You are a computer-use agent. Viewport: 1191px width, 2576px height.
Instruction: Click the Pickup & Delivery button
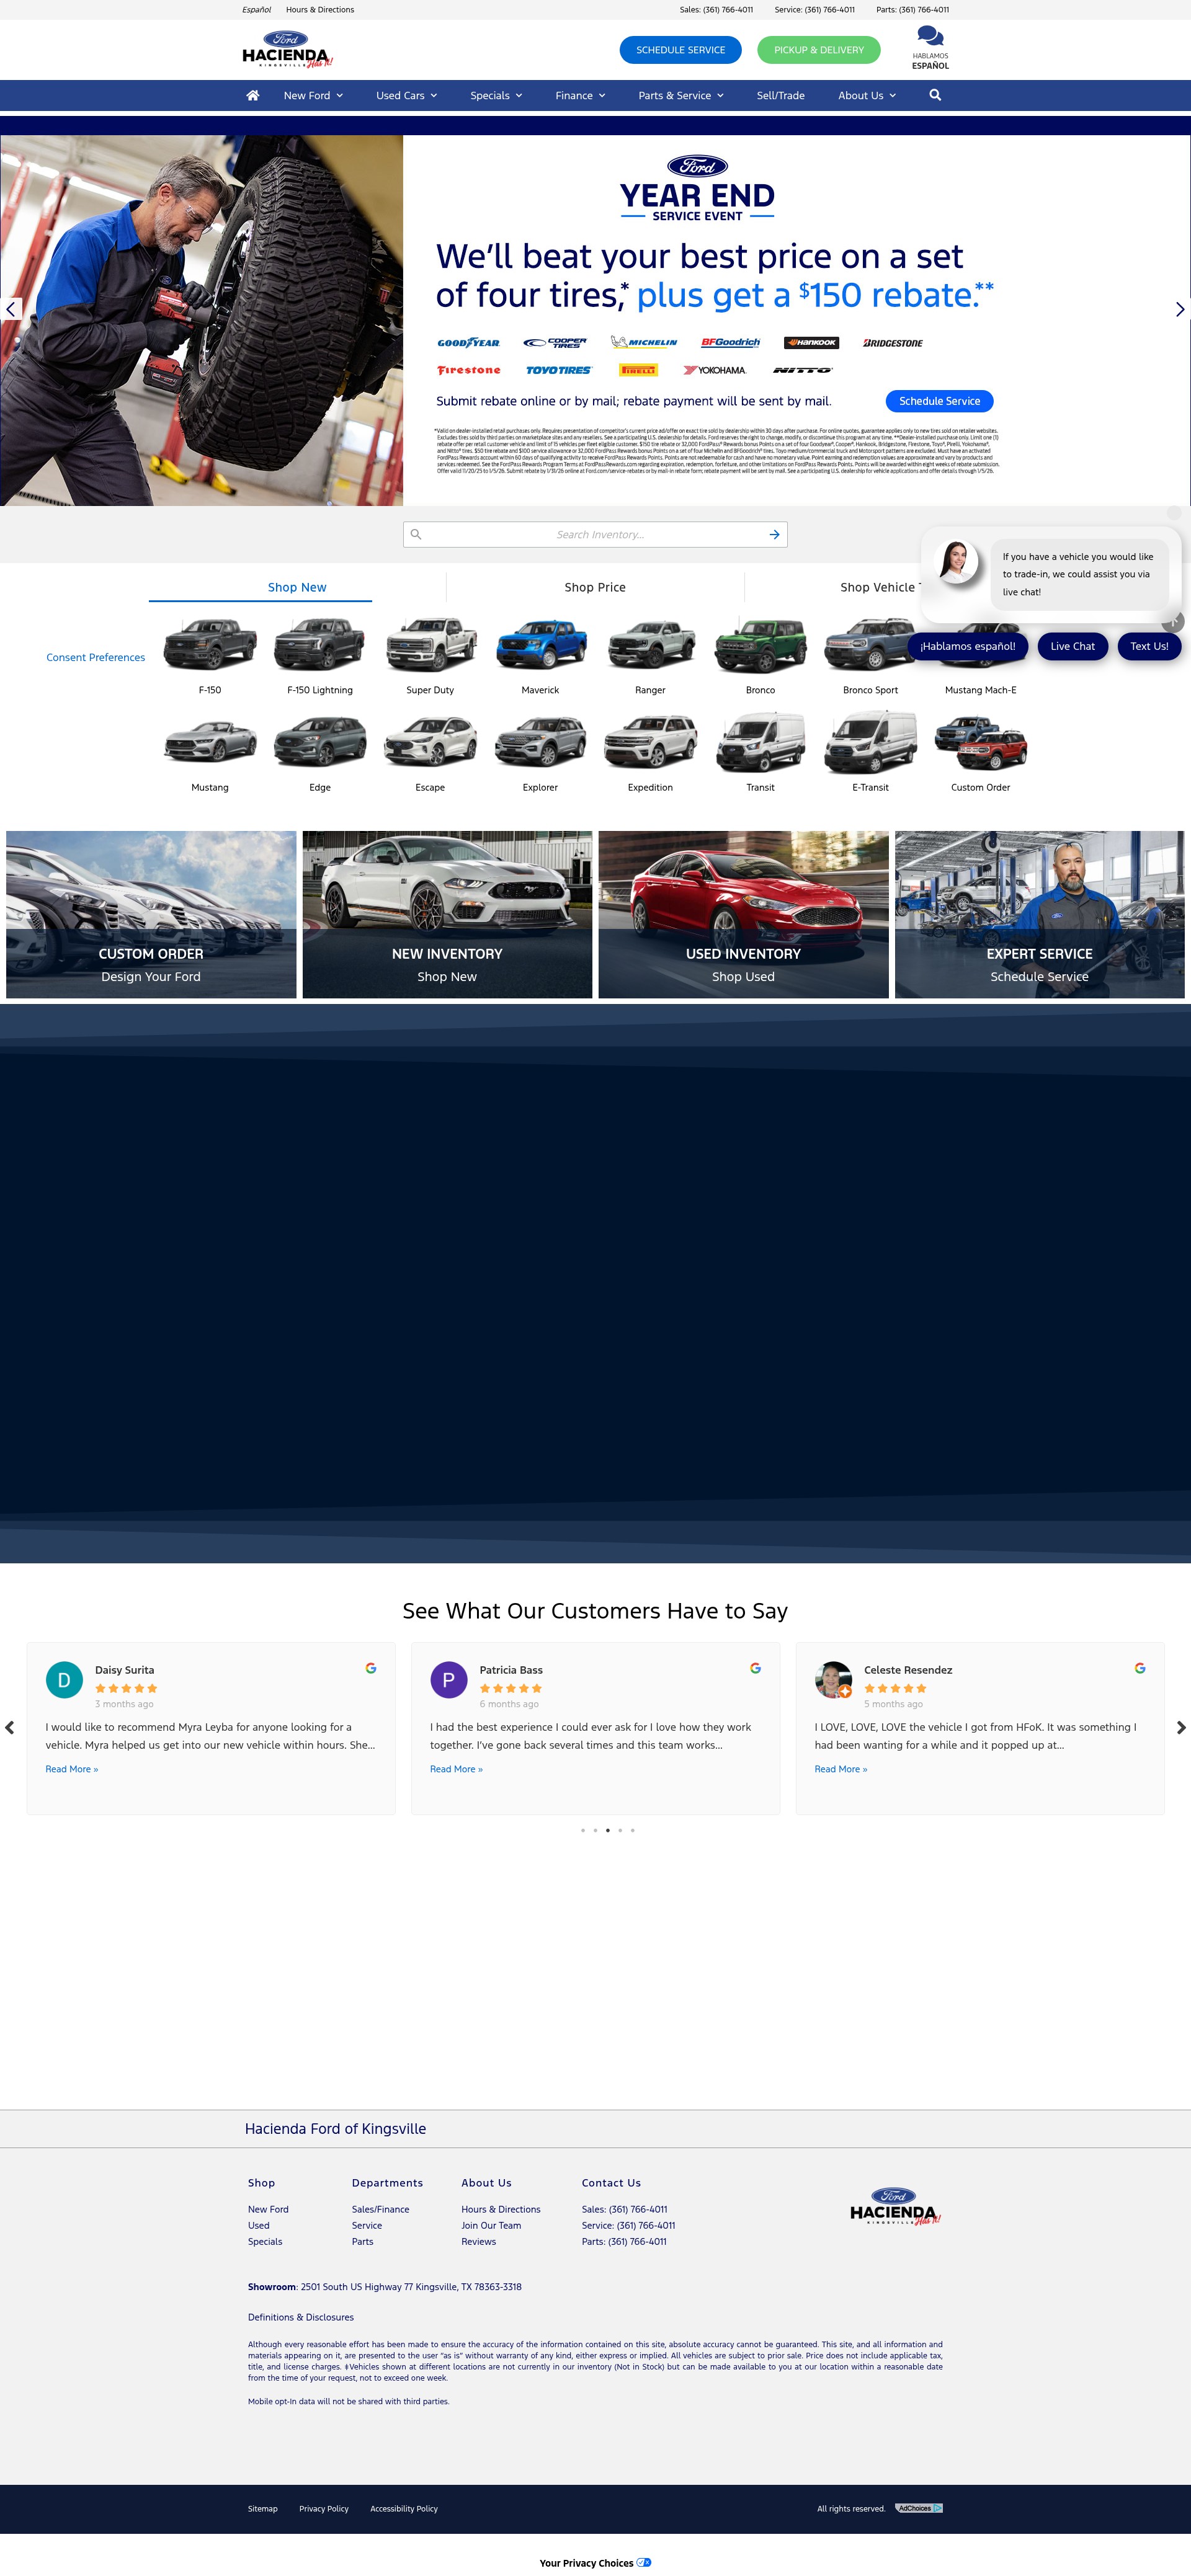819,50
